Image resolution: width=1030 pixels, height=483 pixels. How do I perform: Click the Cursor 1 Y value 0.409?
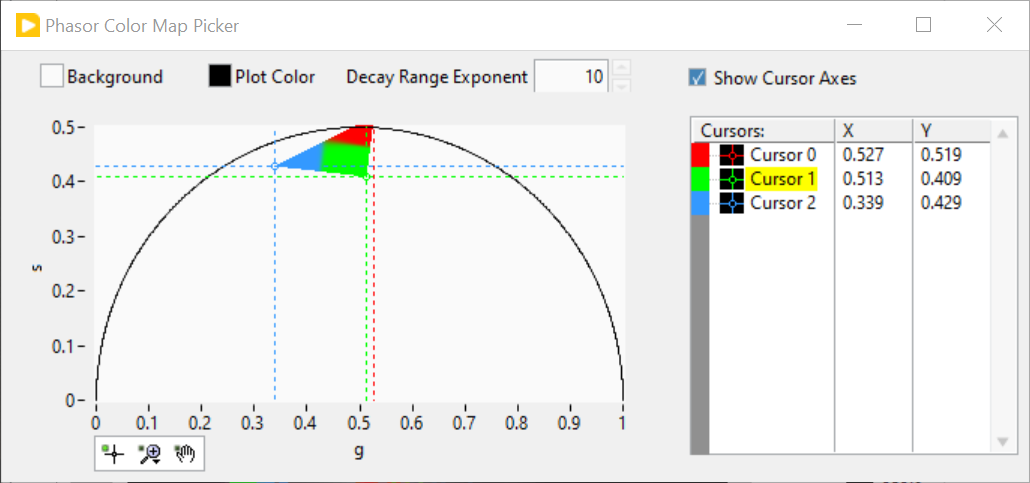pyautogui.click(x=941, y=179)
